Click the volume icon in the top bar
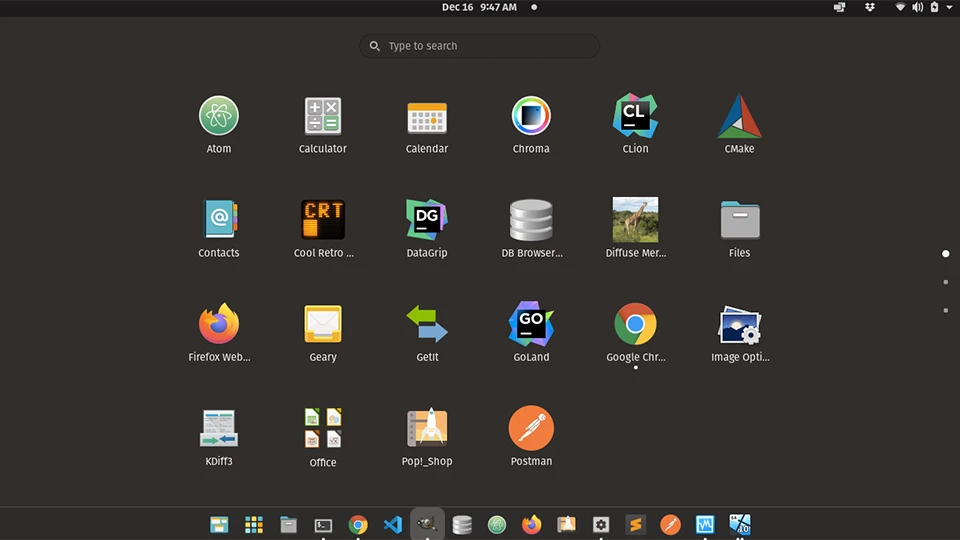The width and height of the screenshot is (960, 540). click(917, 8)
